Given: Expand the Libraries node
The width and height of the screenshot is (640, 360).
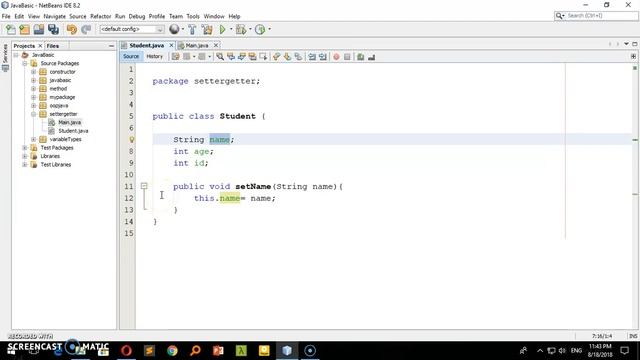Looking at the screenshot, I should click(x=24, y=156).
